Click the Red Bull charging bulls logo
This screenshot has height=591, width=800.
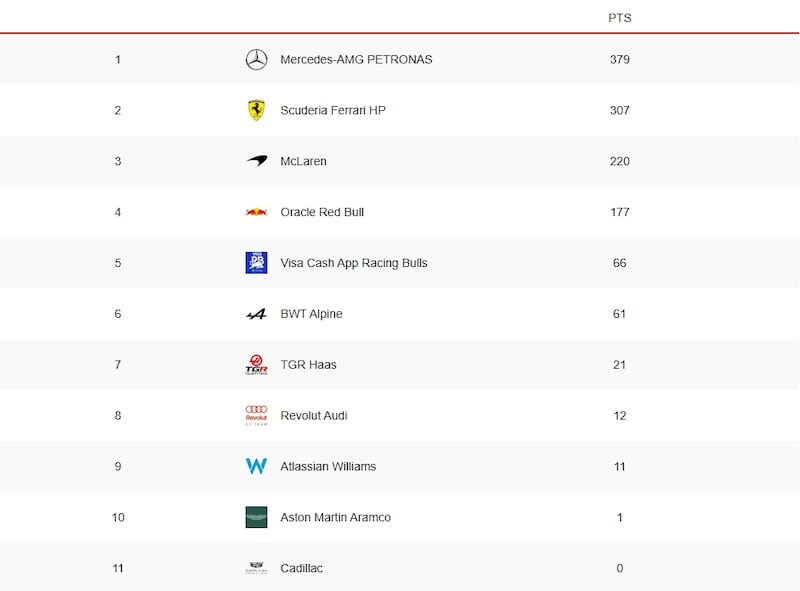click(256, 212)
